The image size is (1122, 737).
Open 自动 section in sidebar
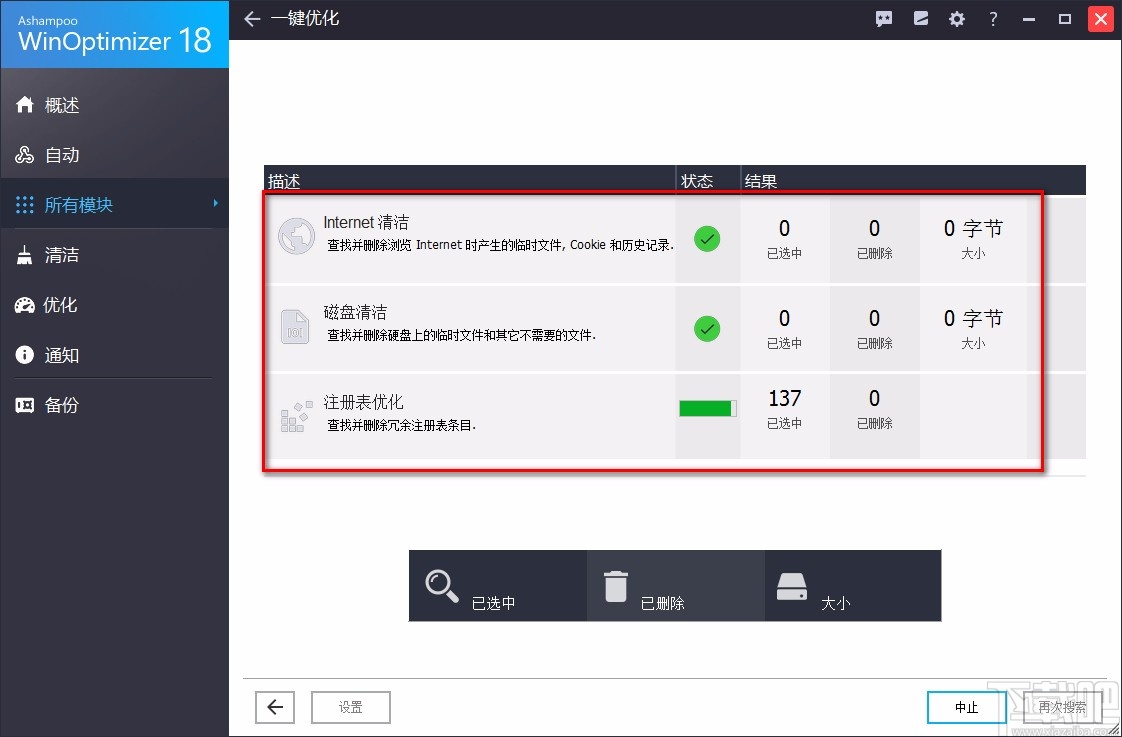coord(114,155)
